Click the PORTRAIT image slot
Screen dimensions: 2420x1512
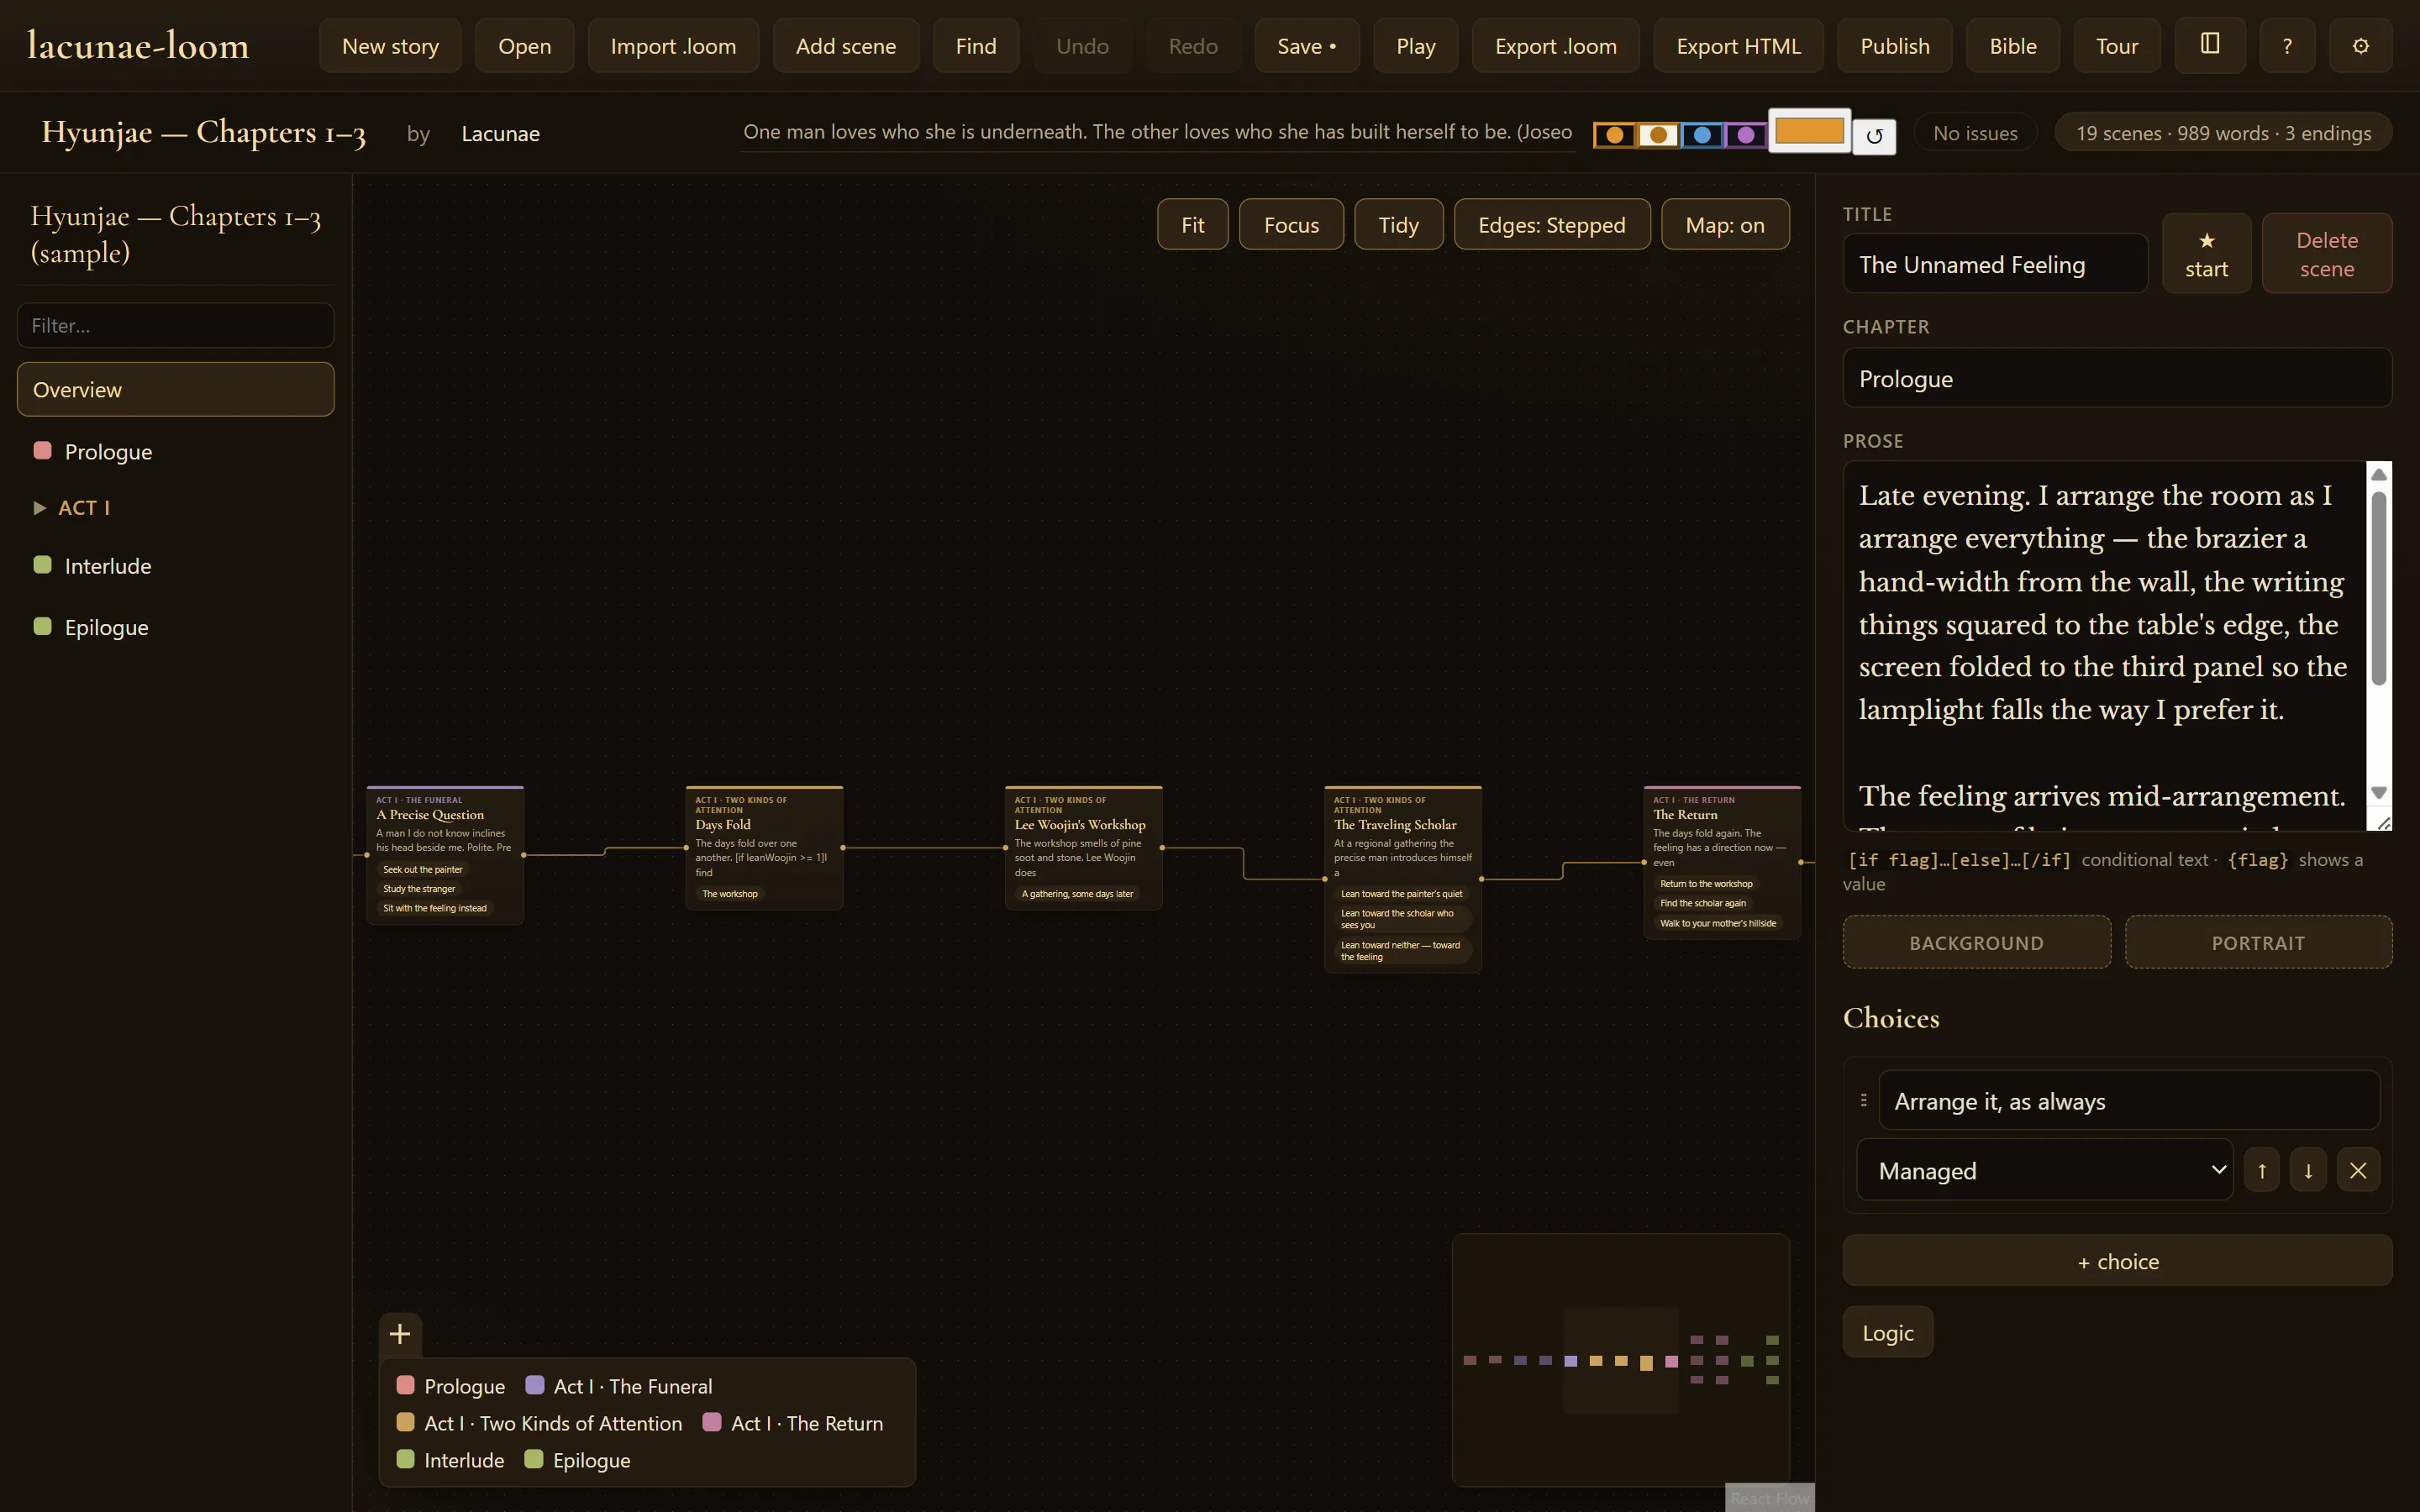pos(2258,942)
